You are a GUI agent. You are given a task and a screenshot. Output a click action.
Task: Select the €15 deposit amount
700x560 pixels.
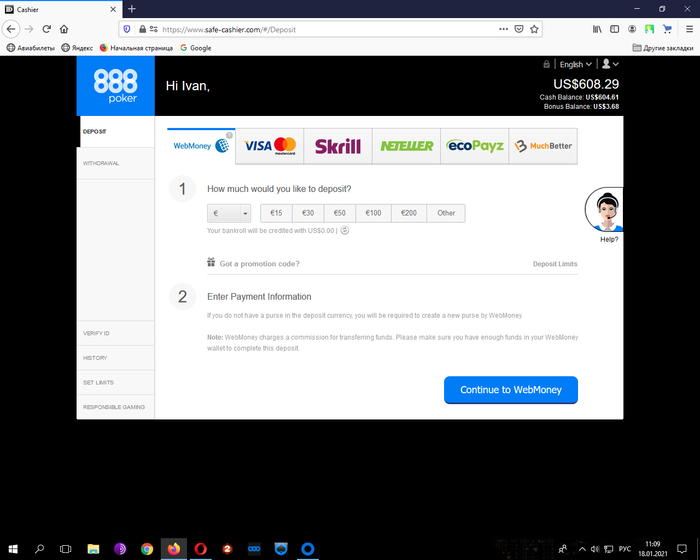pyautogui.click(x=276, y=213)
